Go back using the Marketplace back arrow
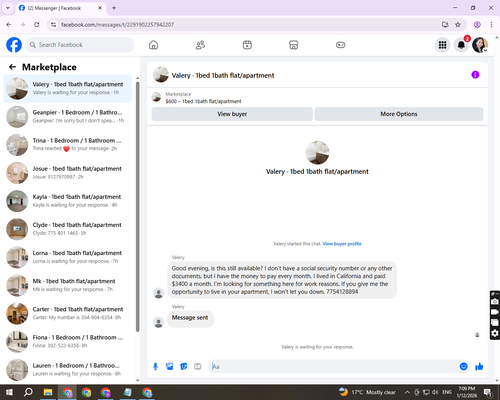Image resolution: width=500 pixels, height=400 pixels. 12,67
